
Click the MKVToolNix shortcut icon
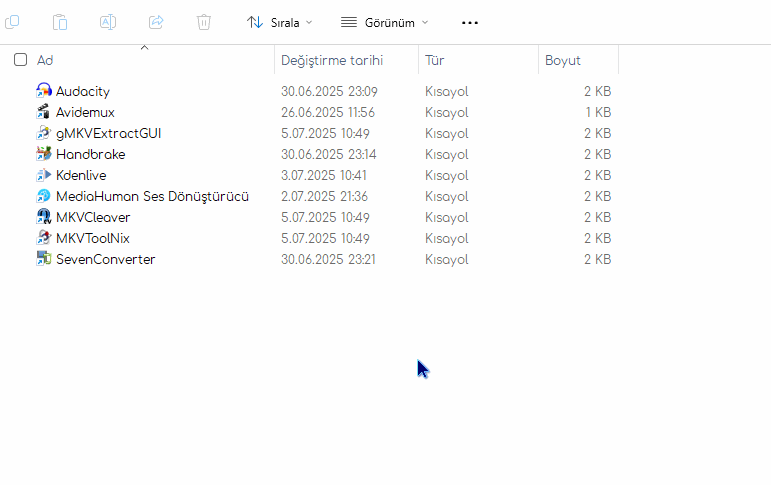[x=44, y=238]
